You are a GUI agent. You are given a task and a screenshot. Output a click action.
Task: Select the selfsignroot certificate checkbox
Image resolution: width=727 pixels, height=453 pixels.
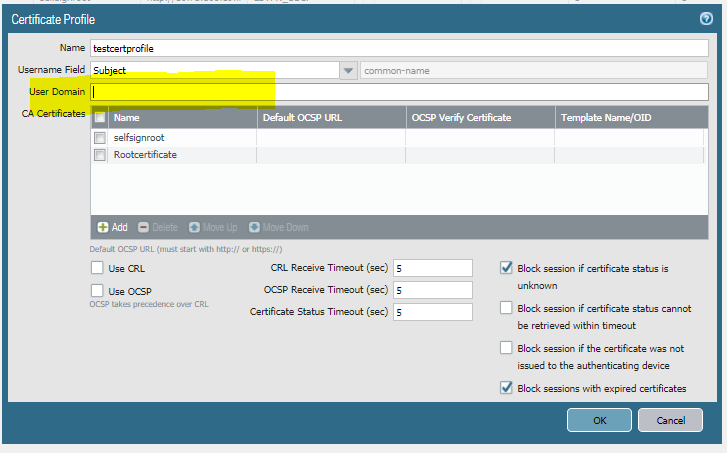click(x=100, y=137)
